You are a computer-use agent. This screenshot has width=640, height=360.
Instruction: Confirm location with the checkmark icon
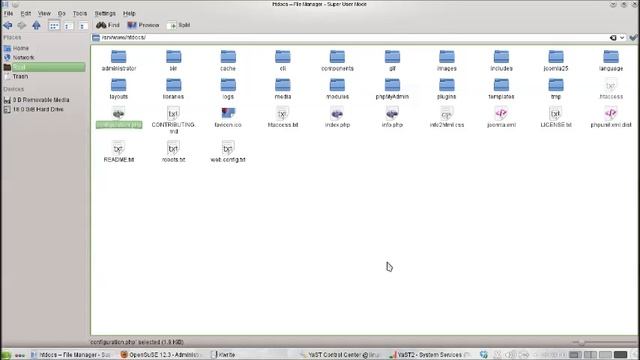[x=633, y=38]
